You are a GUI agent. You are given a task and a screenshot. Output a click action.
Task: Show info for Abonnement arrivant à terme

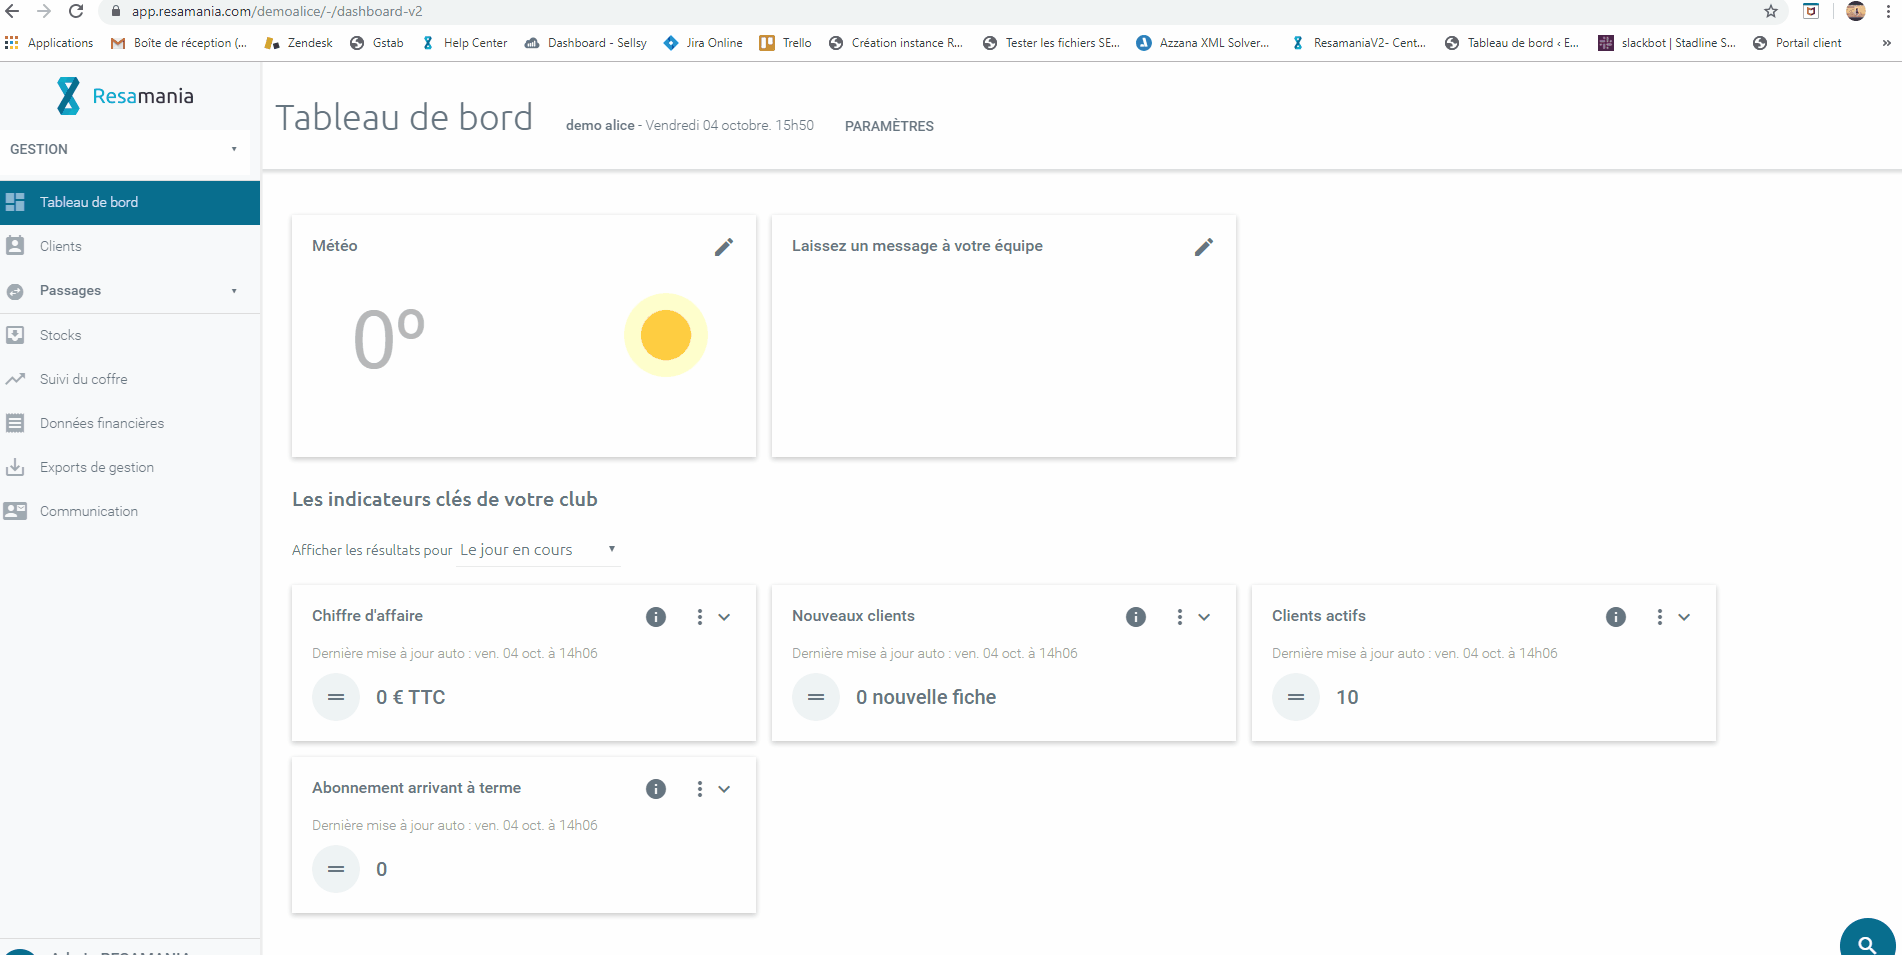click(x=656, y=789)
